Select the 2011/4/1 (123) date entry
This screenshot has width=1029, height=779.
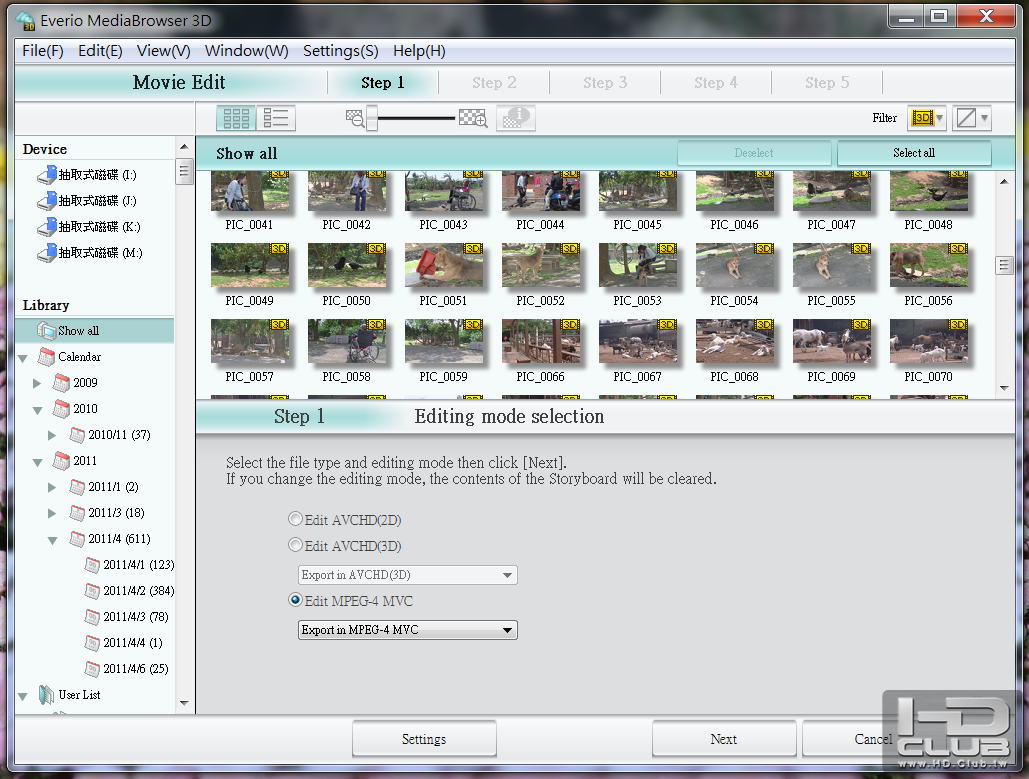(x=130, y=564)
